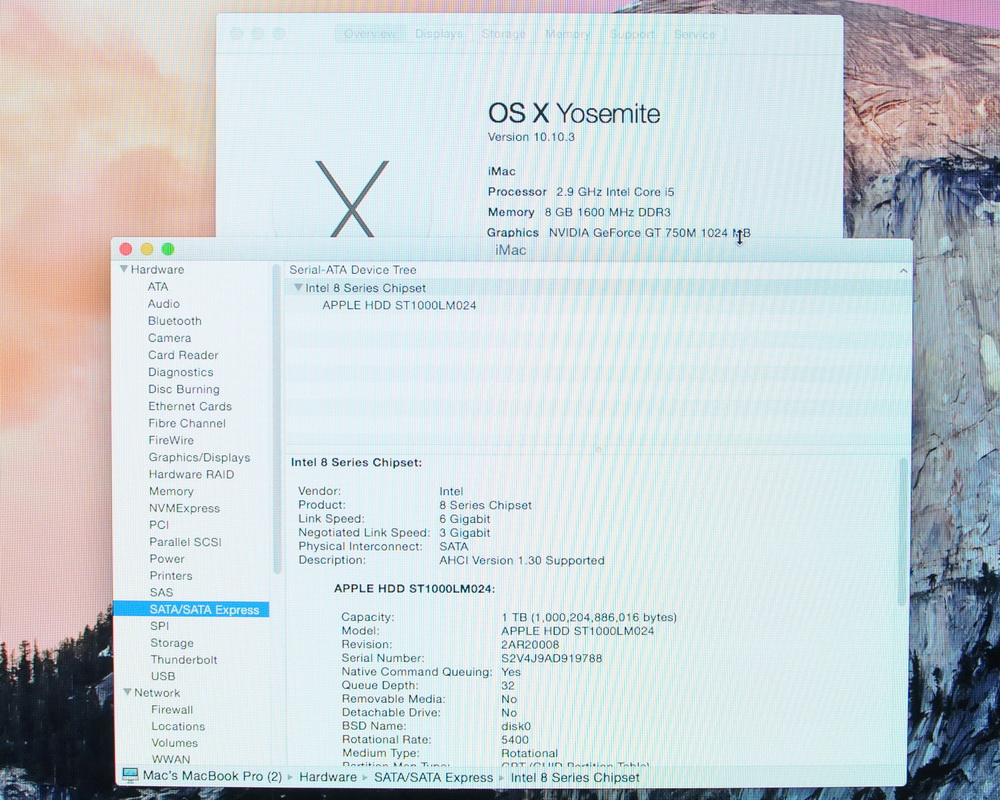Image resolution: width=1000 pixels, height=800 pixels.
Task: Click AHCI Version 1.30 Supported description
Action: 522,560
